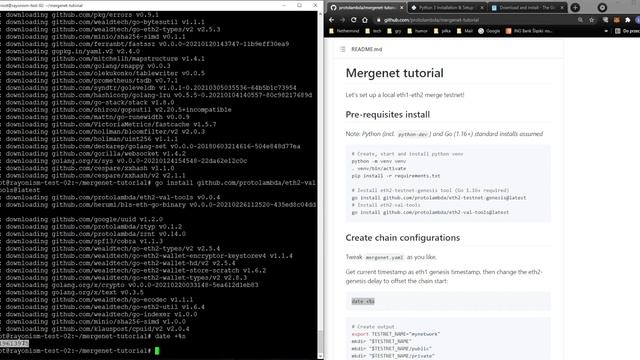The width and height of the screenshot is (640, 360).
Task: Go forward in the browser
Action: 342,20
